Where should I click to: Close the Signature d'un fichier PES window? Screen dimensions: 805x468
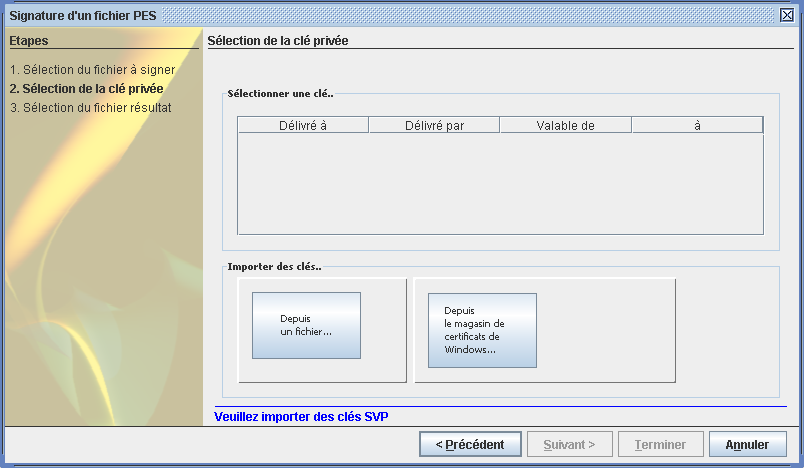[786, 14]
